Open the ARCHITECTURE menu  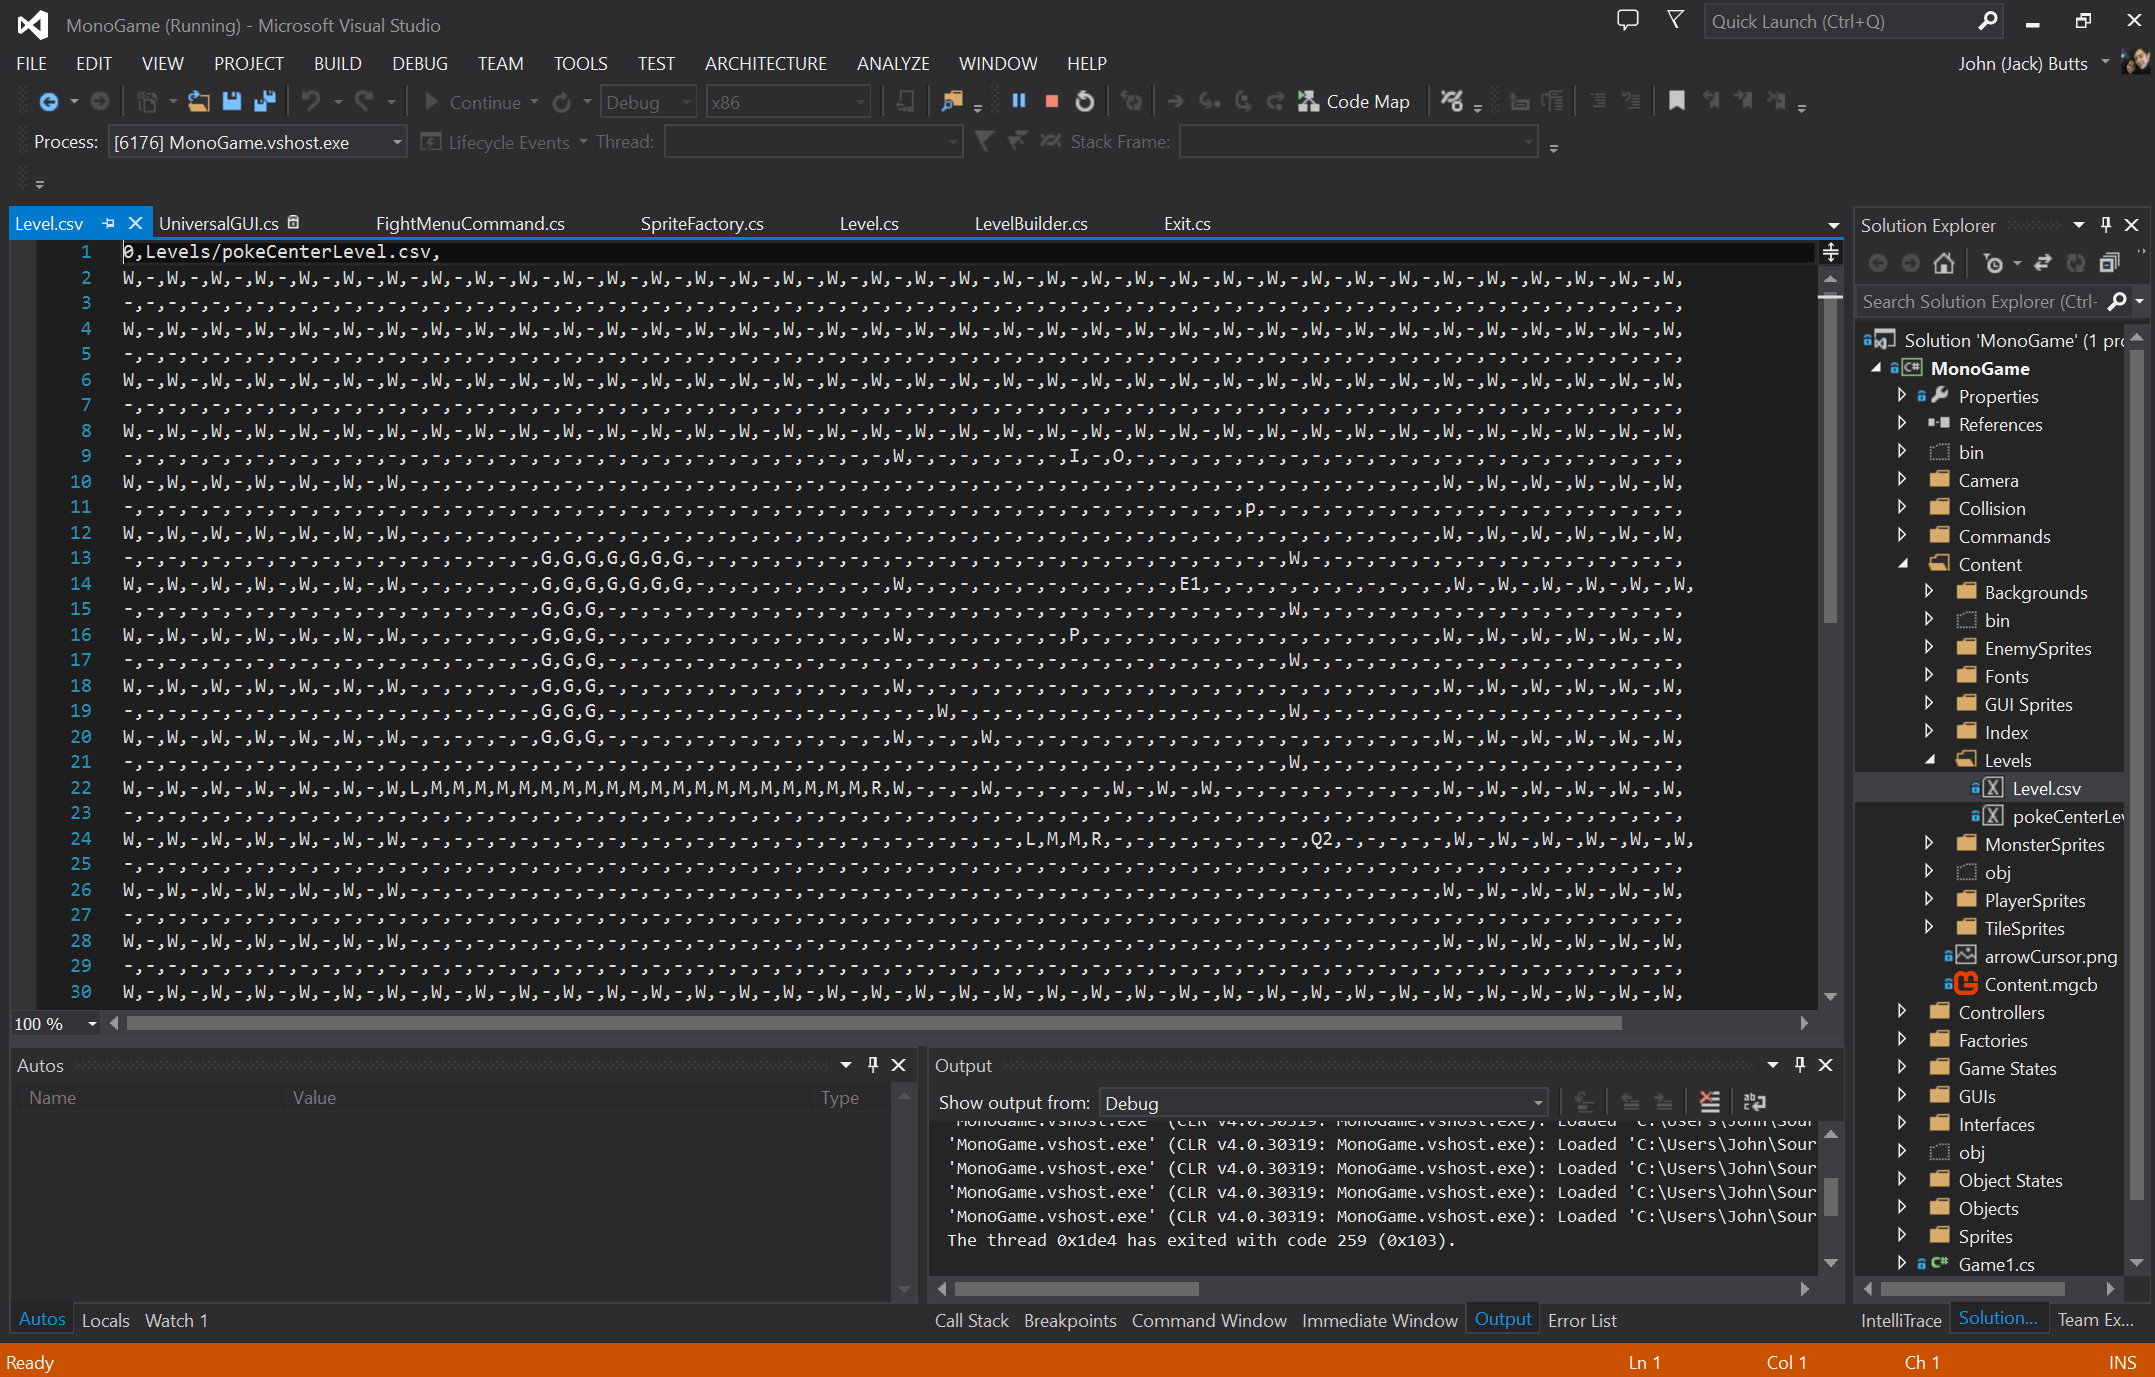(766, 63)
